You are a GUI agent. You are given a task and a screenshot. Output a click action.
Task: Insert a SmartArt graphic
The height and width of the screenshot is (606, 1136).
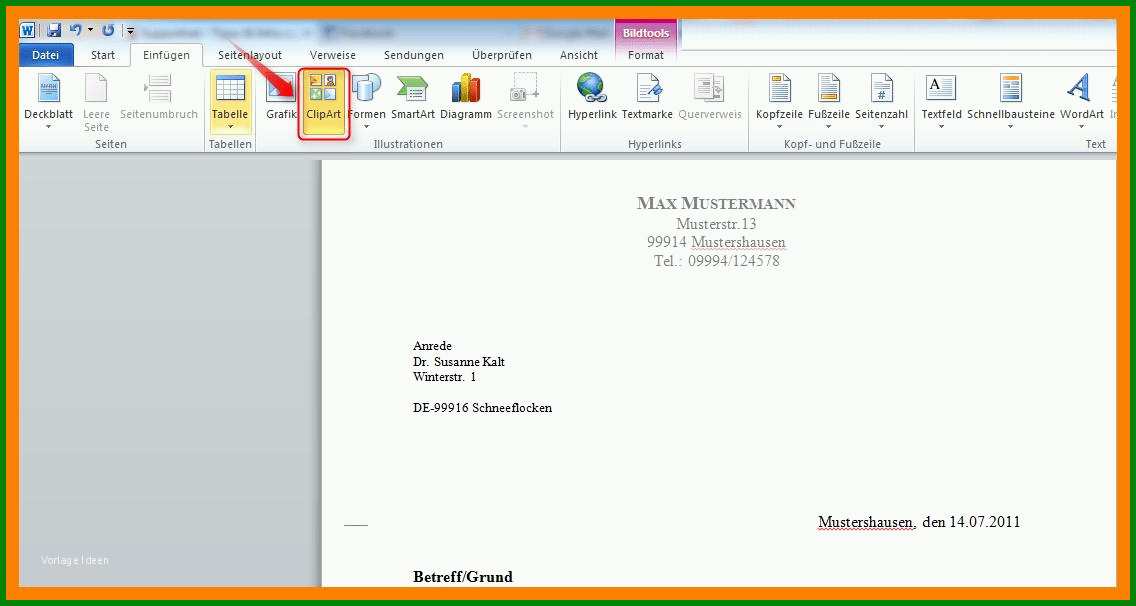pos(412,97)
